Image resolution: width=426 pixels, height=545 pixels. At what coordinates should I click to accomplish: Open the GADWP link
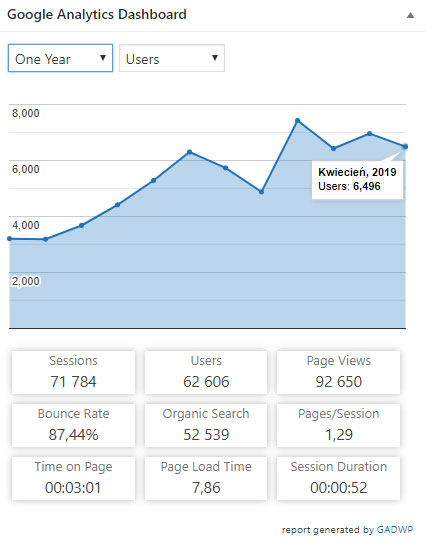pos(395,530)
